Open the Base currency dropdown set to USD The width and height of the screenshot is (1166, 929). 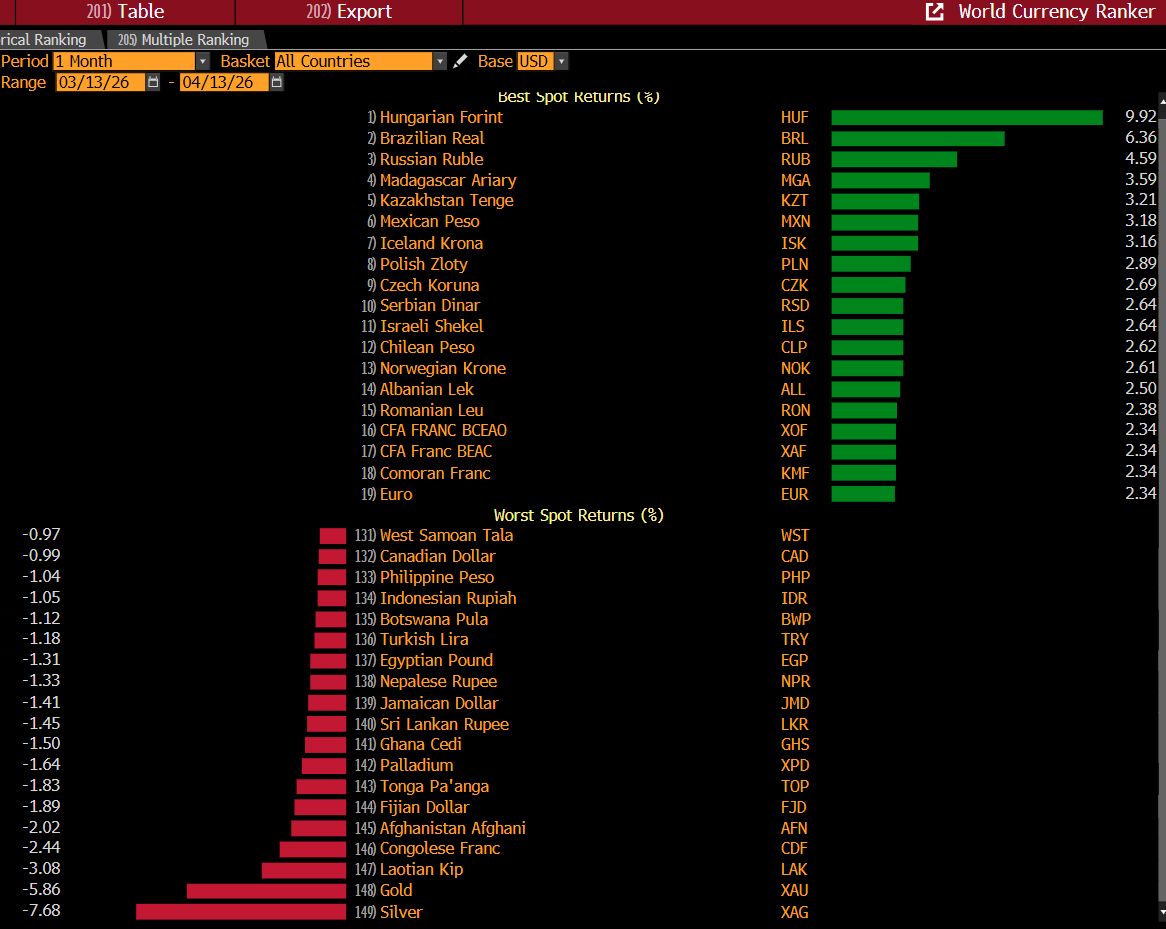coord(561,62)
